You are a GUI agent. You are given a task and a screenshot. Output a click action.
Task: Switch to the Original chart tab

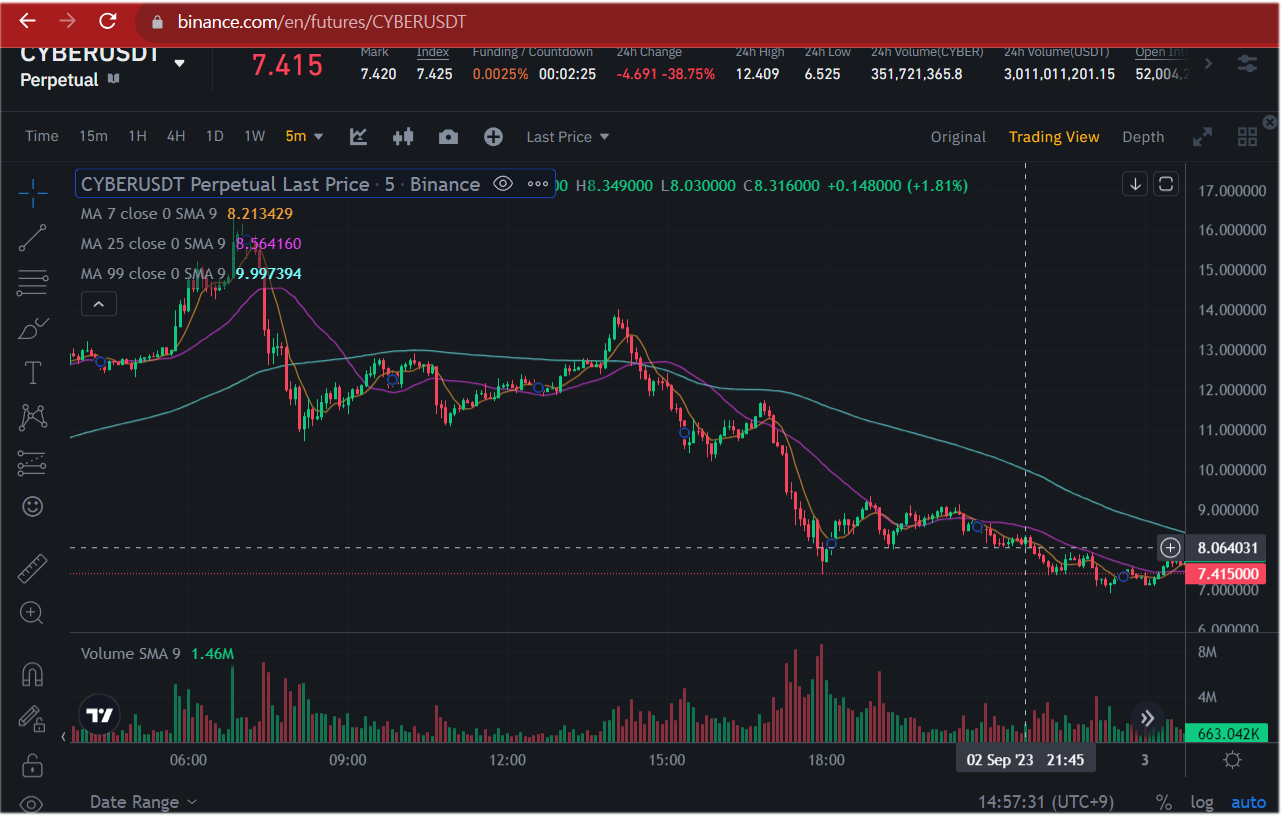coord(958,137)
